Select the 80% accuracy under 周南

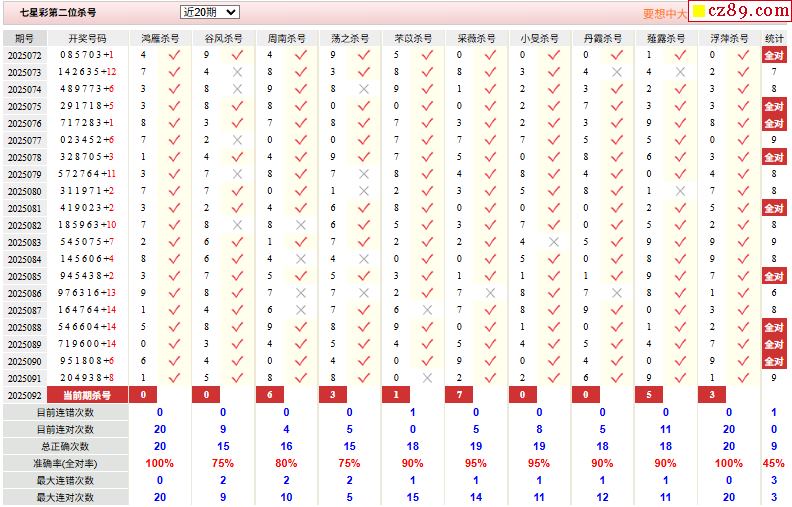286,464
